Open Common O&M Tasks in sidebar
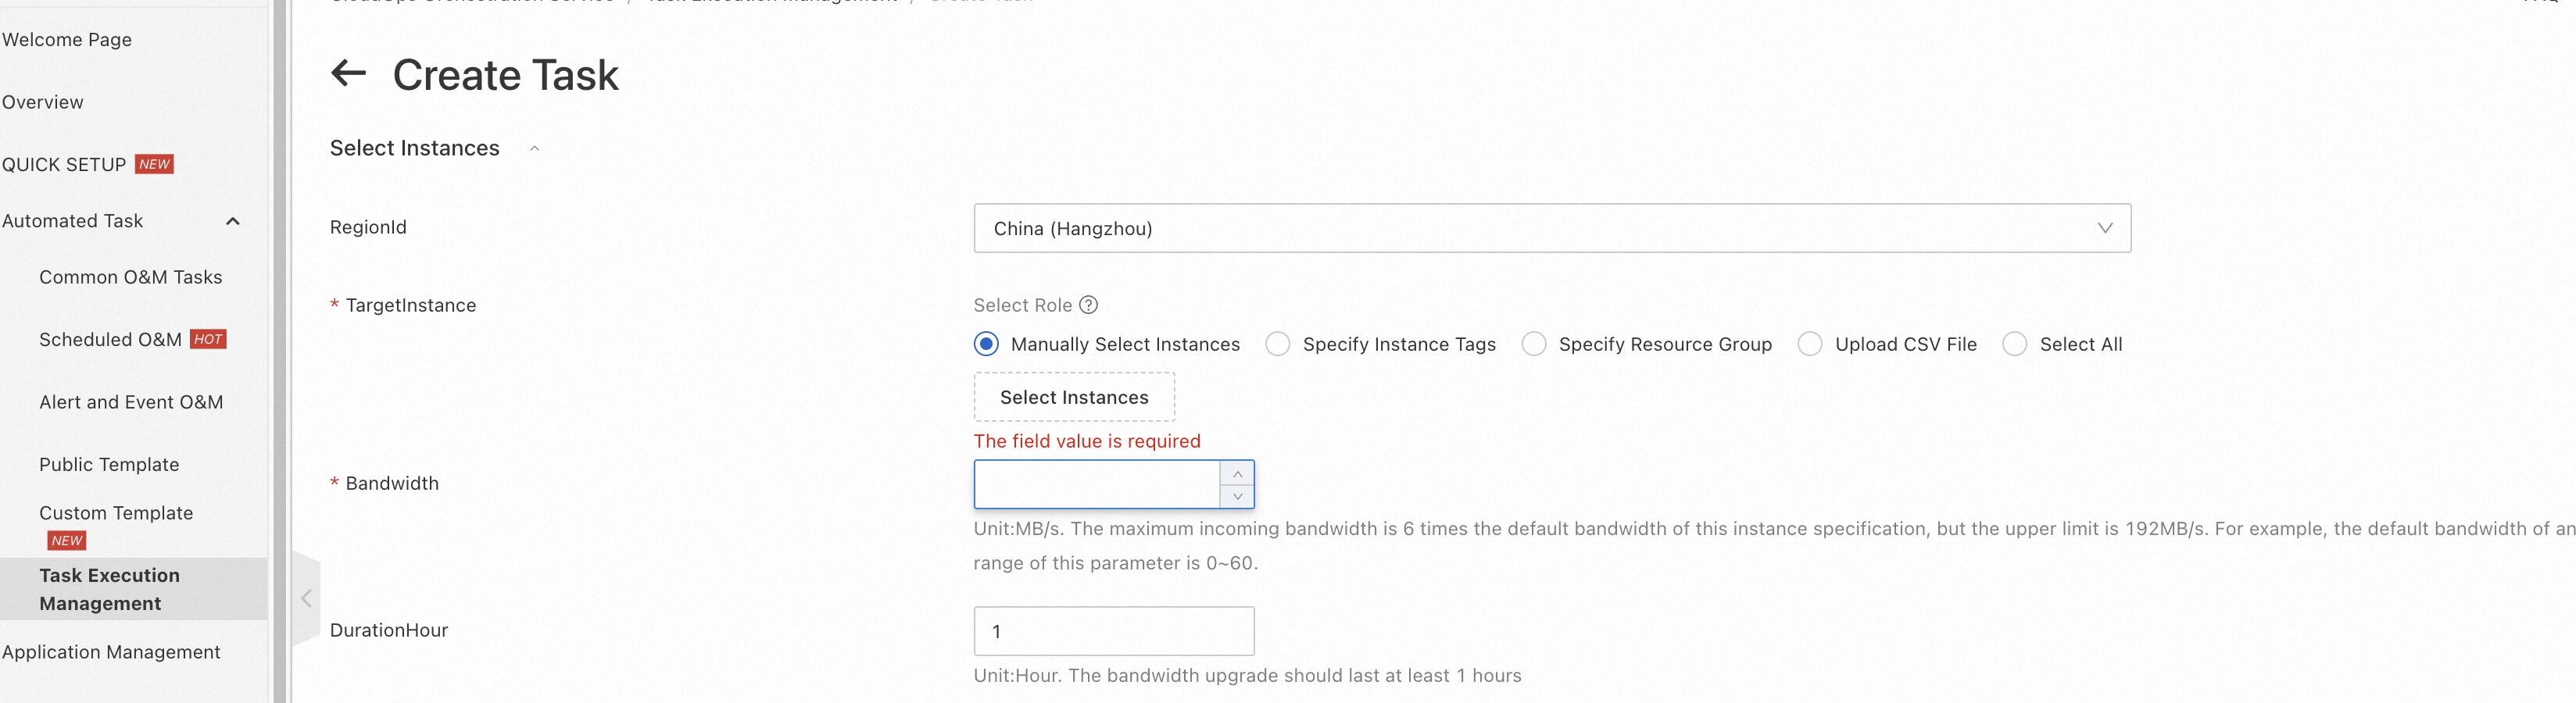This screenshot has height=703, width=2576. [x=130, y=277]
